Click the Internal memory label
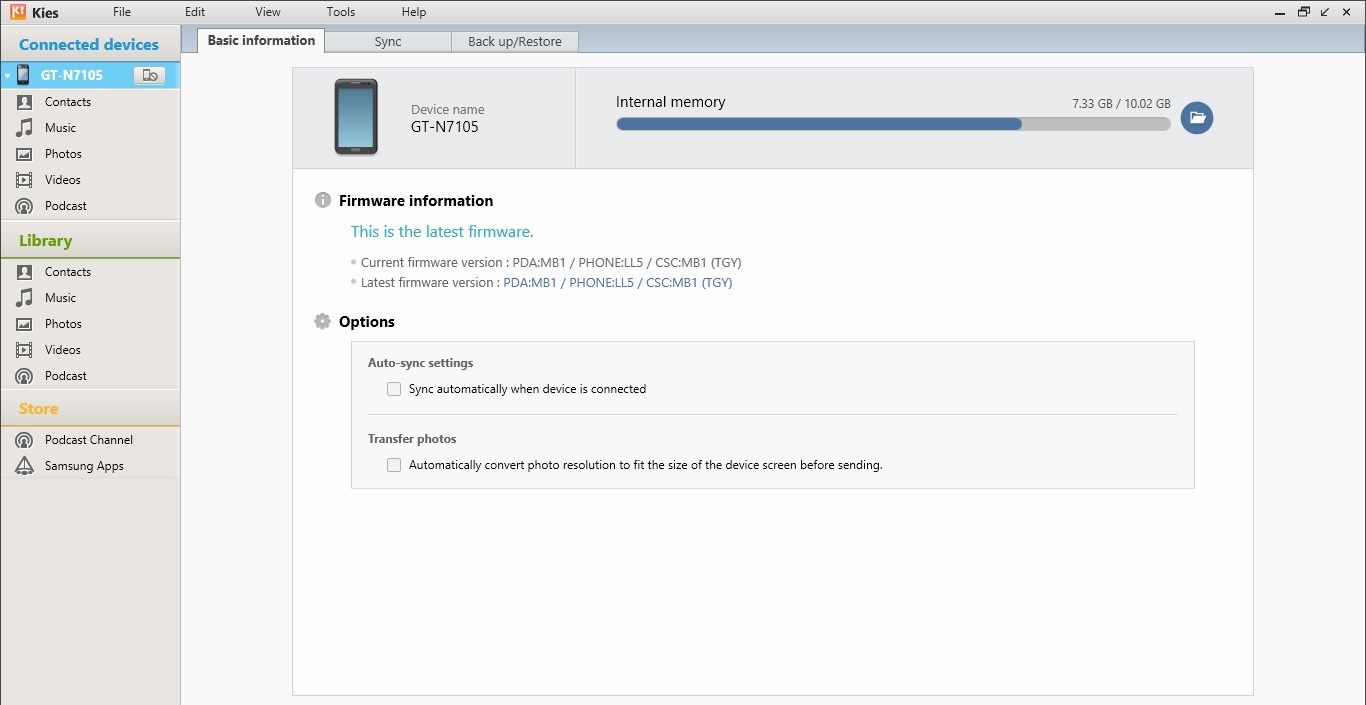 [x=670, y=102]
